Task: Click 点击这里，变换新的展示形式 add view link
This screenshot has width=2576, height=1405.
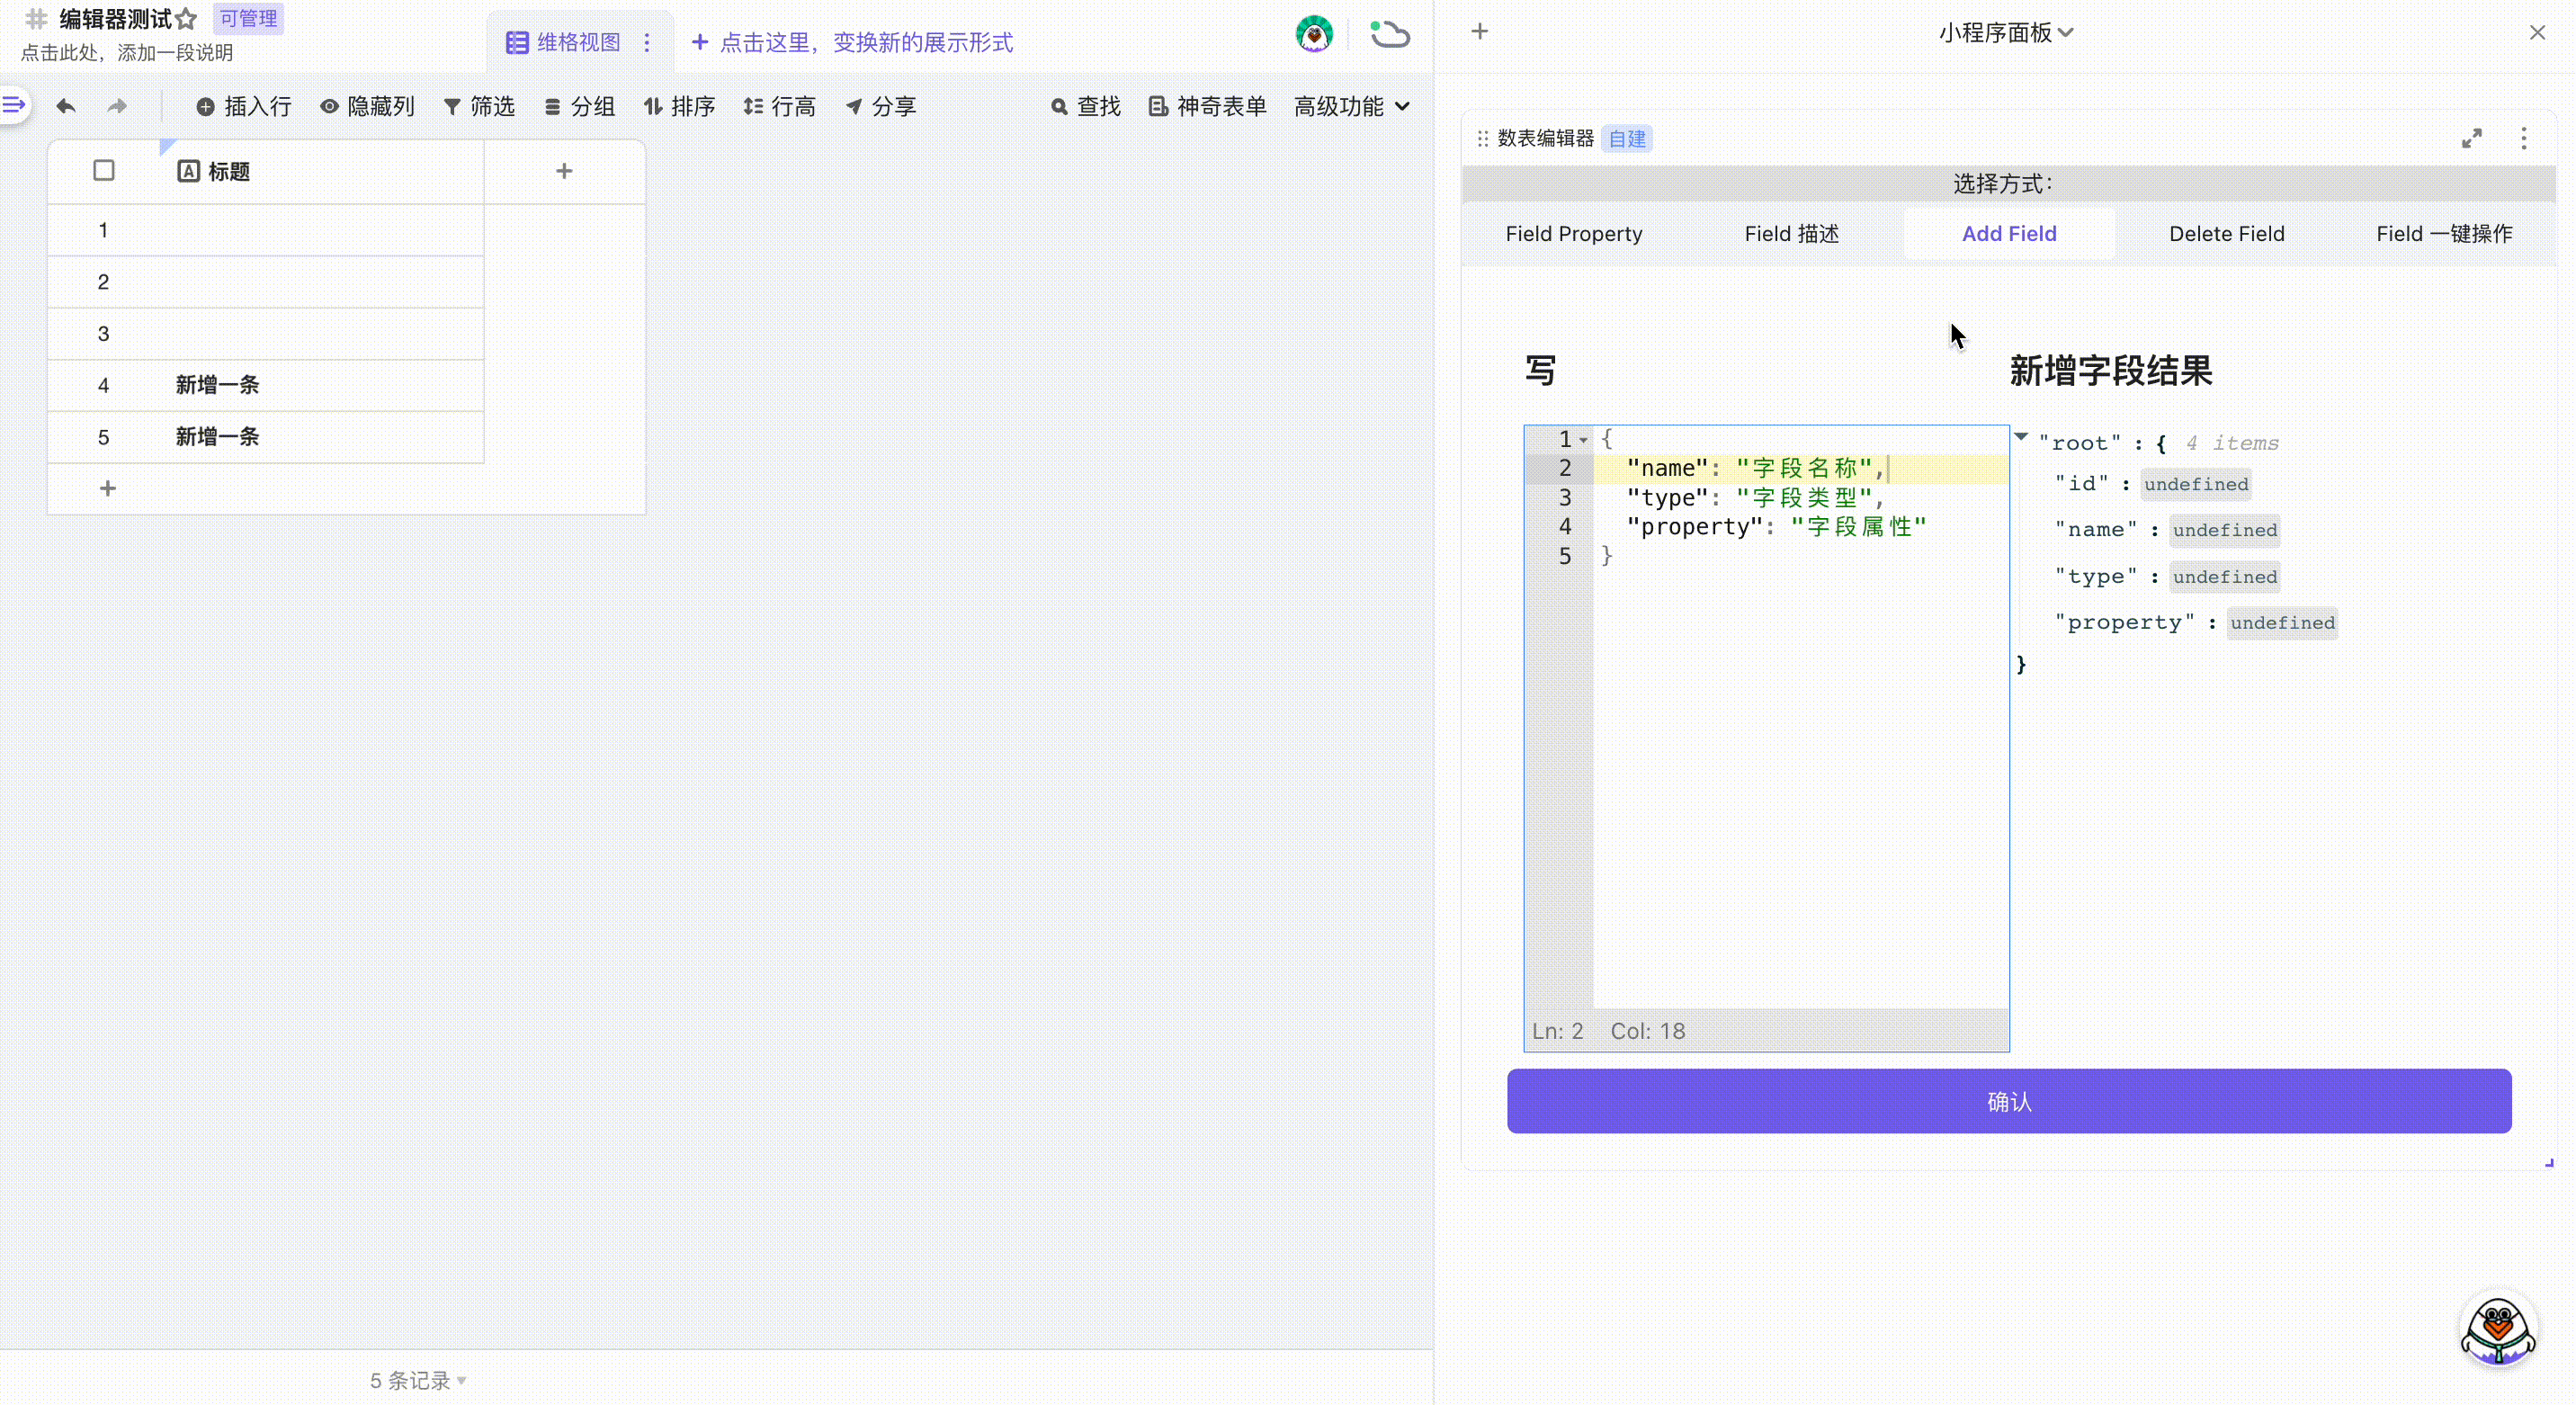Action: (852, 42)
